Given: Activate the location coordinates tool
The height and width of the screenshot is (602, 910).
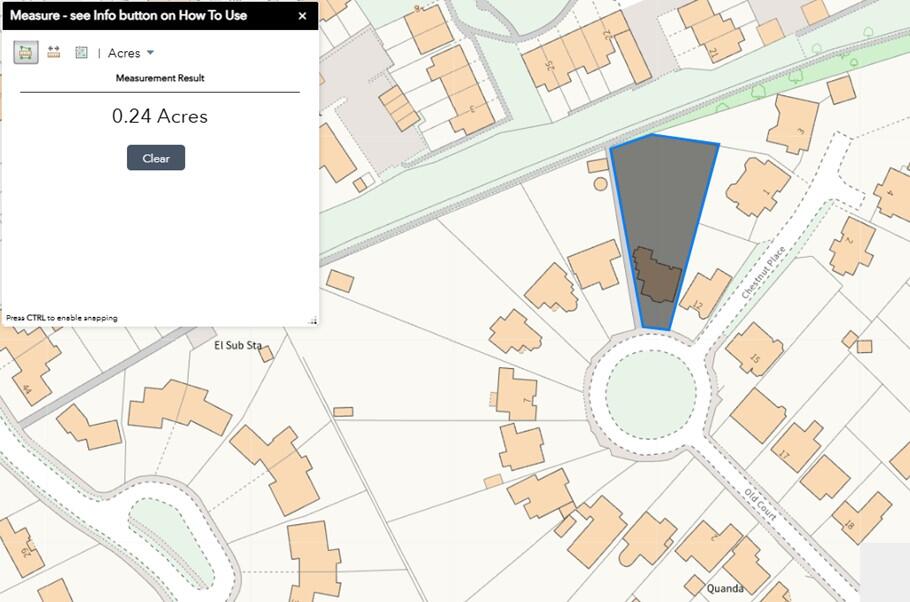Looking at the screenshot, I should 81,53.
